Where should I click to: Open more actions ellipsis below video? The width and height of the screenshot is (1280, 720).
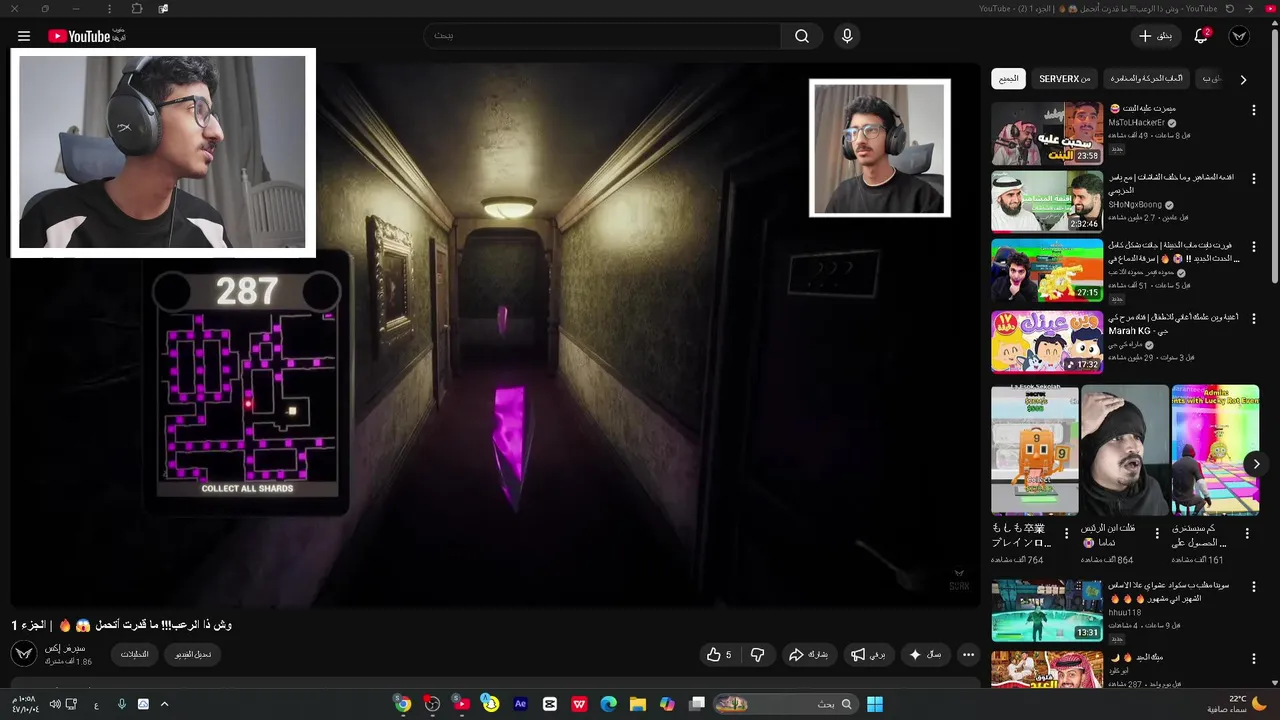pyautogui.click(x=968, y=655)
